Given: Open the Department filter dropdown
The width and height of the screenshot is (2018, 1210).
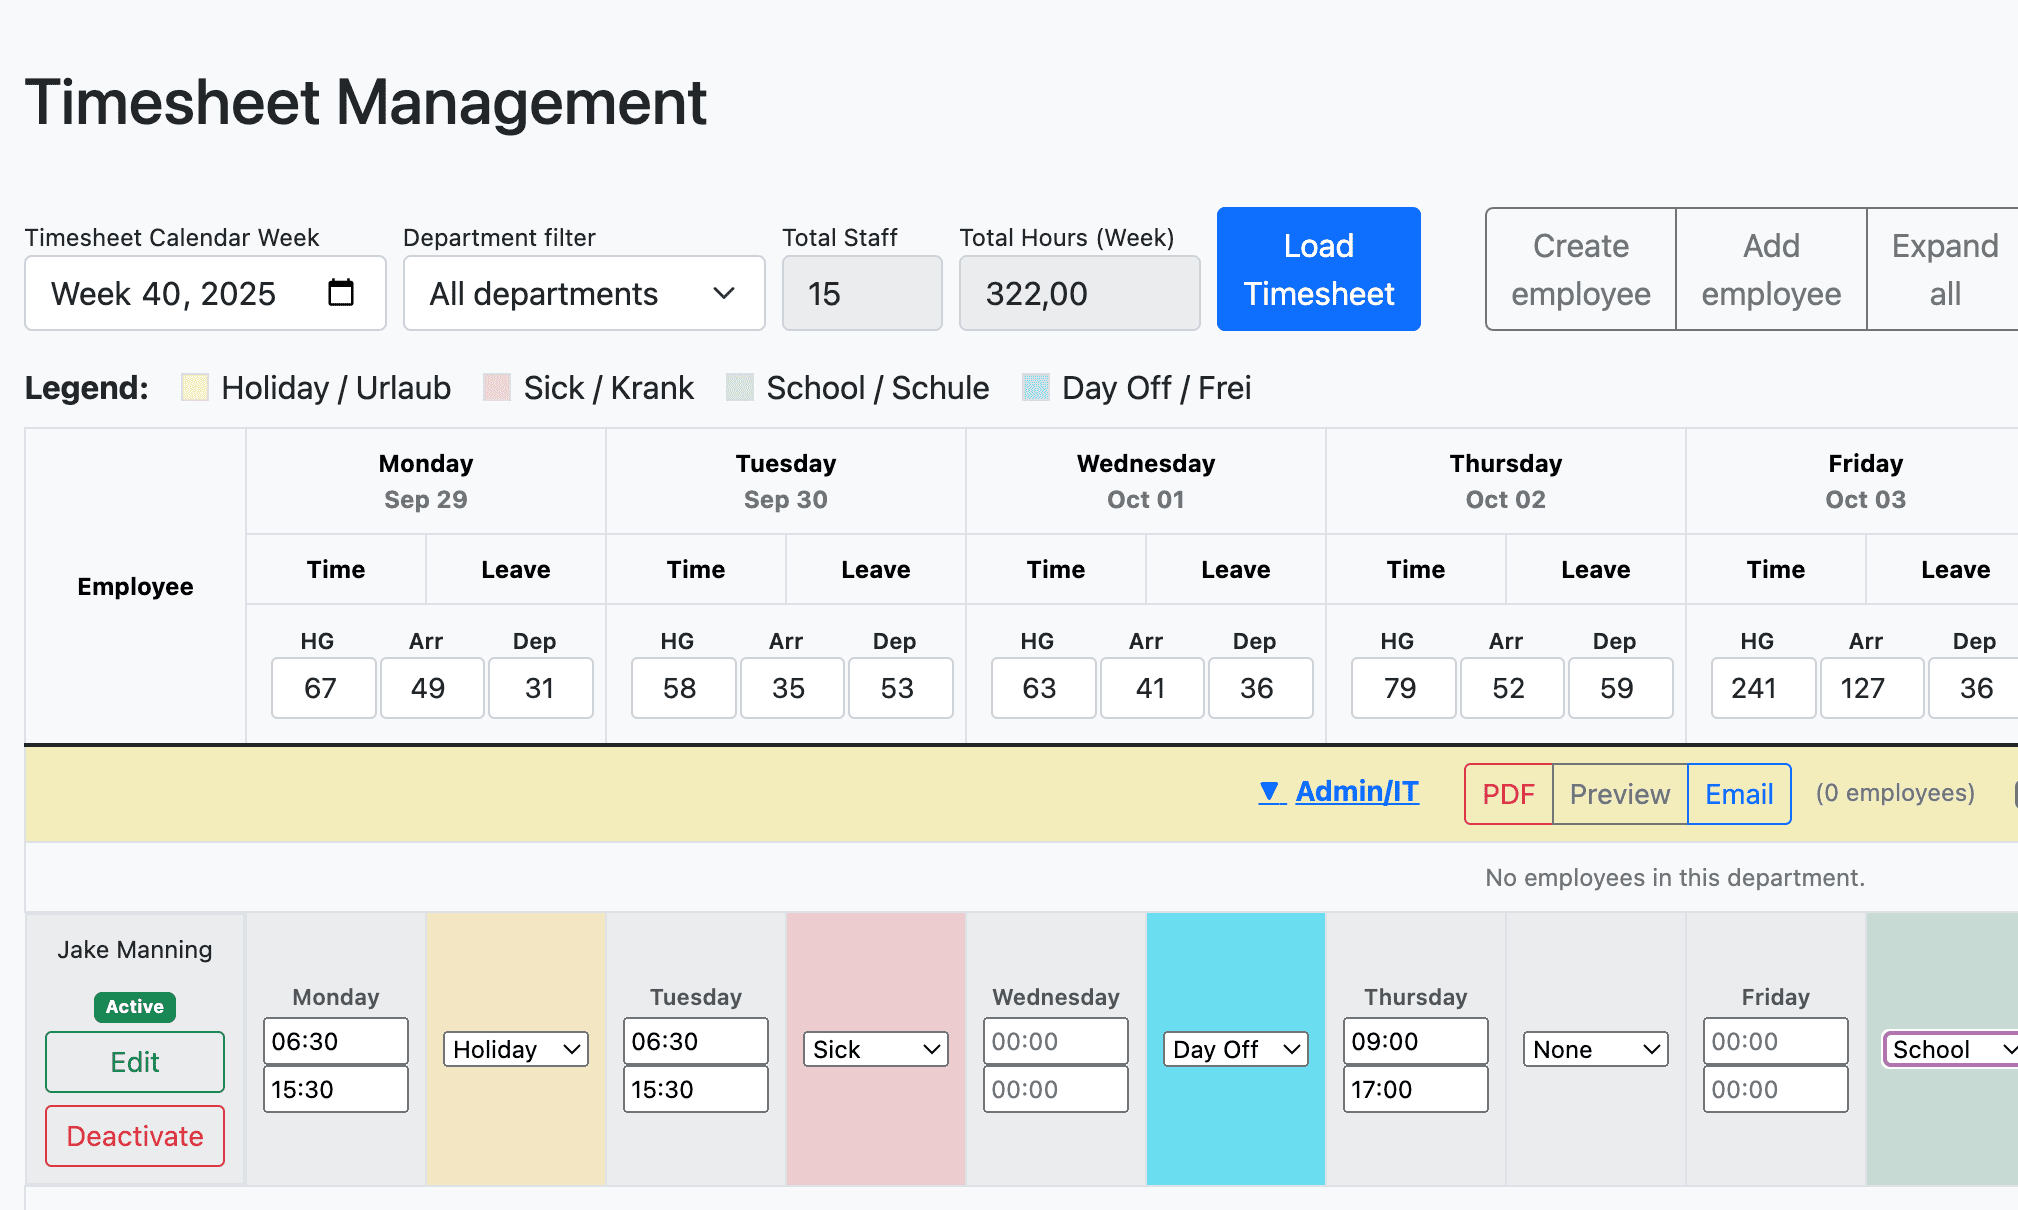Looking at the screenshot, I should click(584, 293).
